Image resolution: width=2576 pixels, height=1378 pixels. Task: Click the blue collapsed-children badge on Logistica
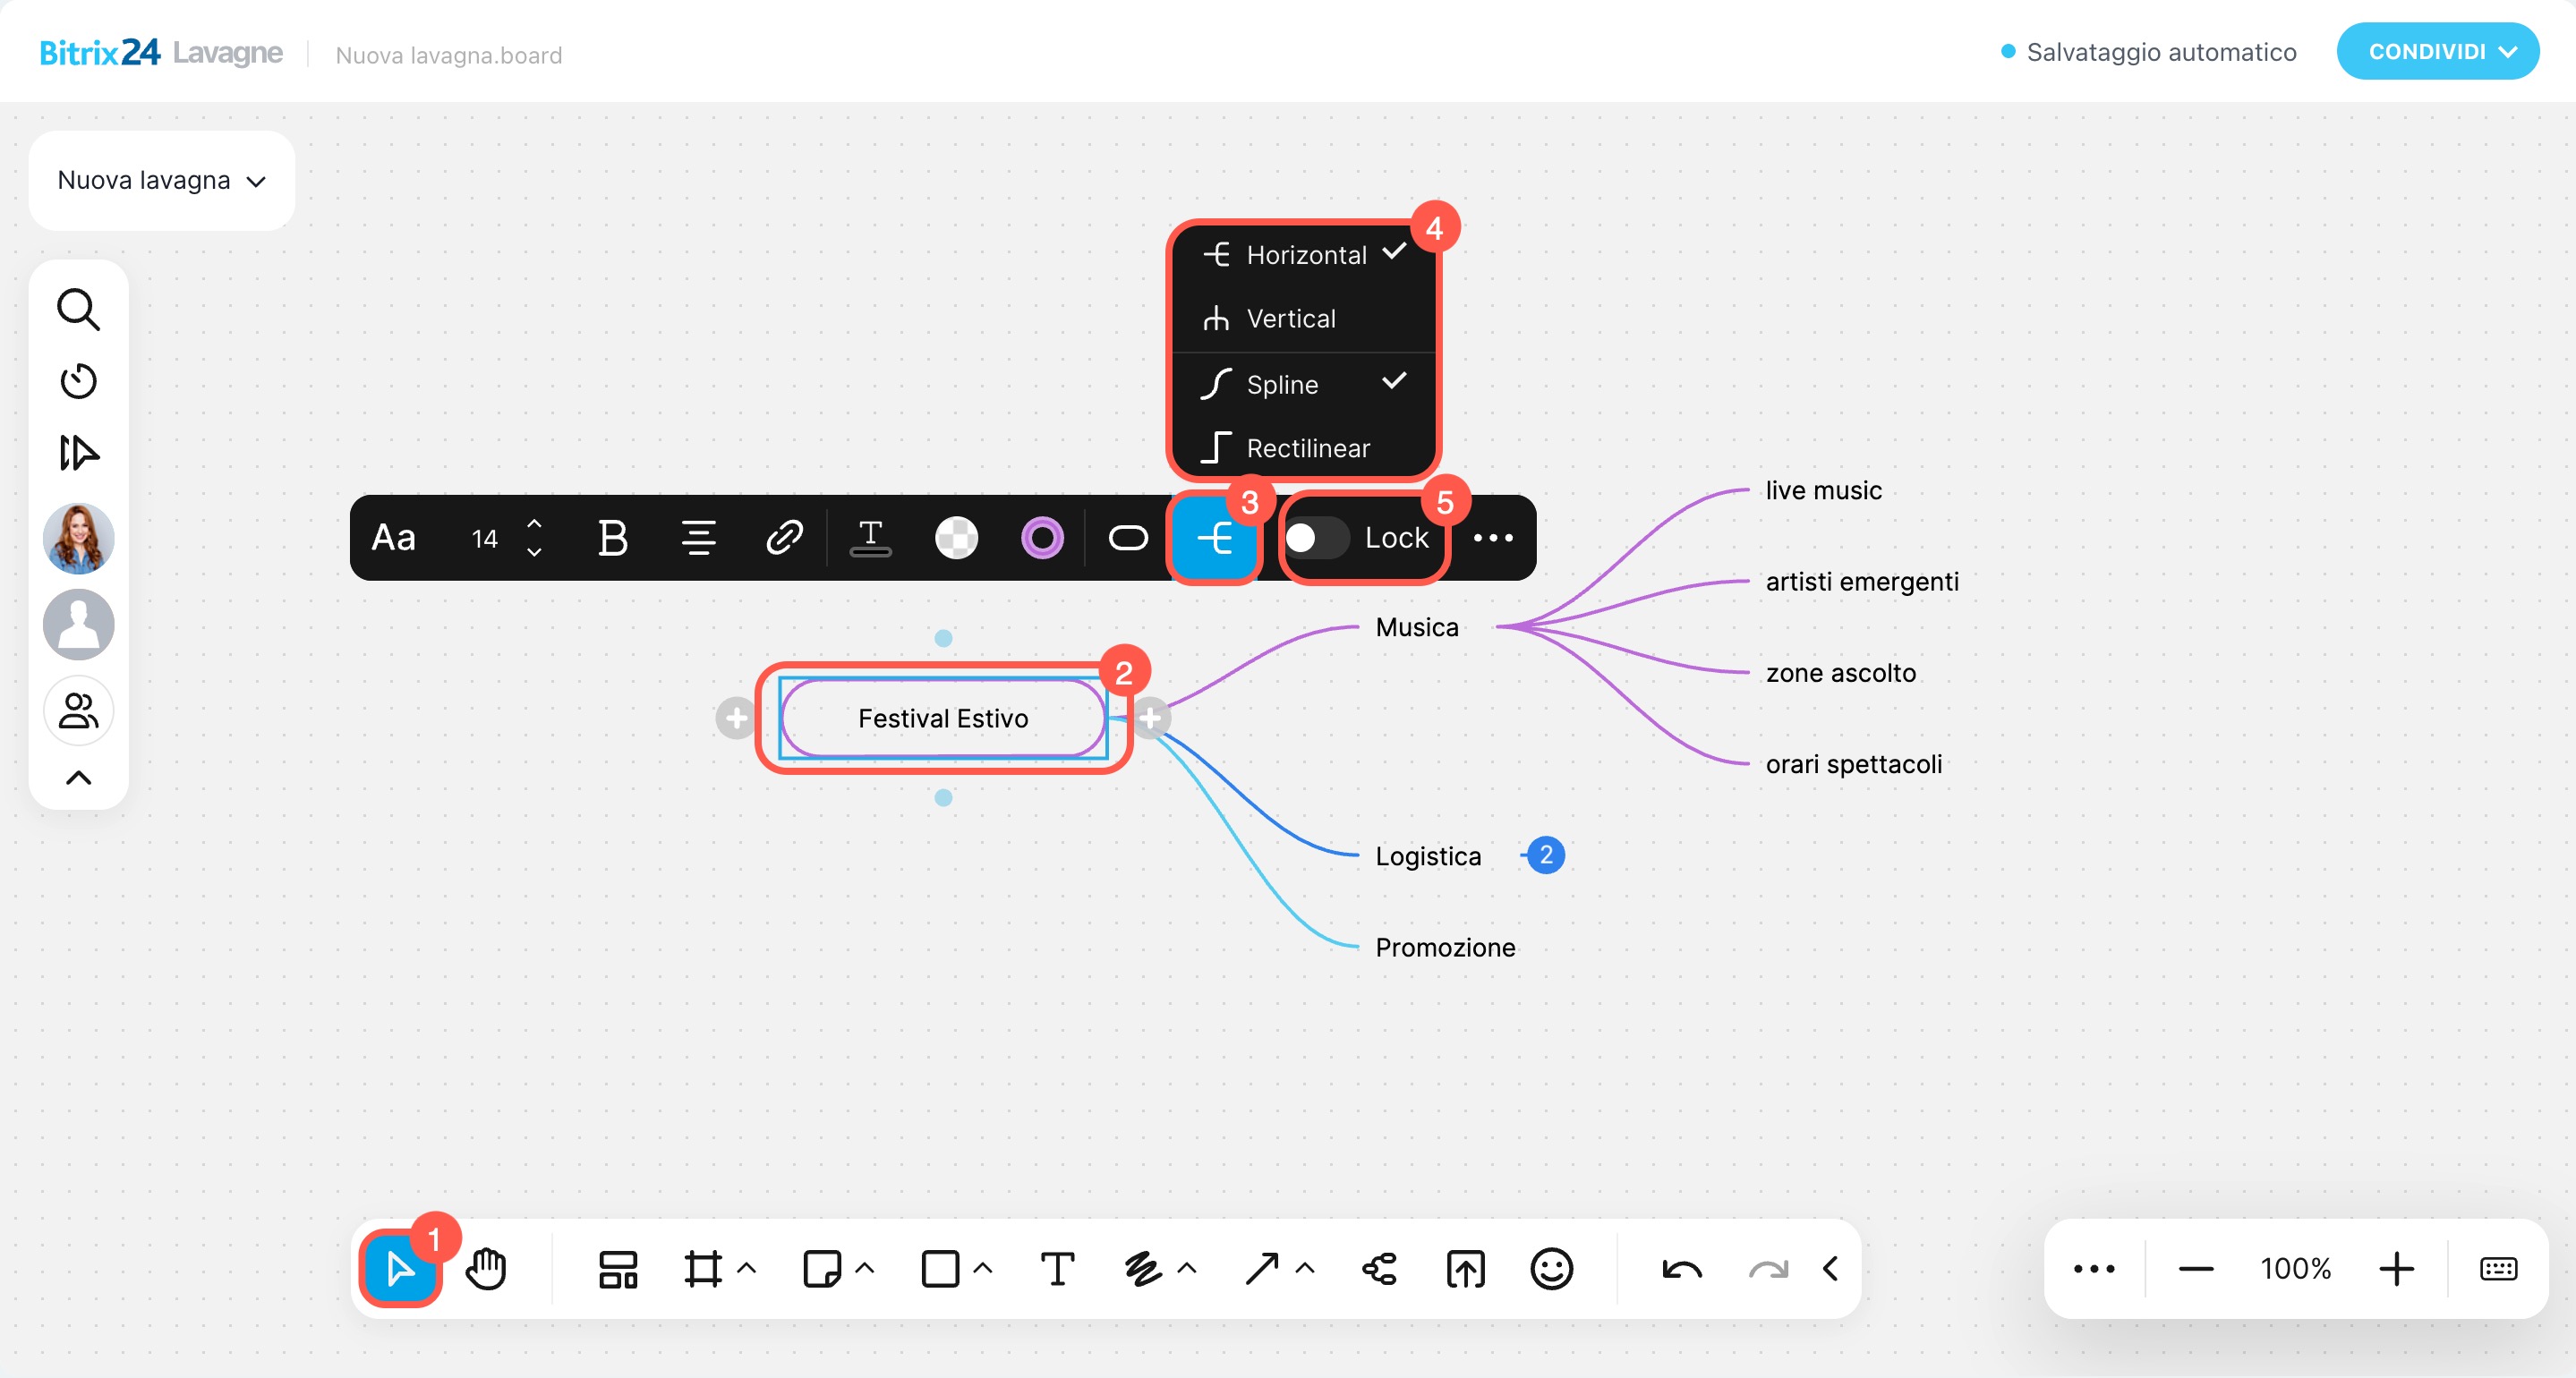1546,855
